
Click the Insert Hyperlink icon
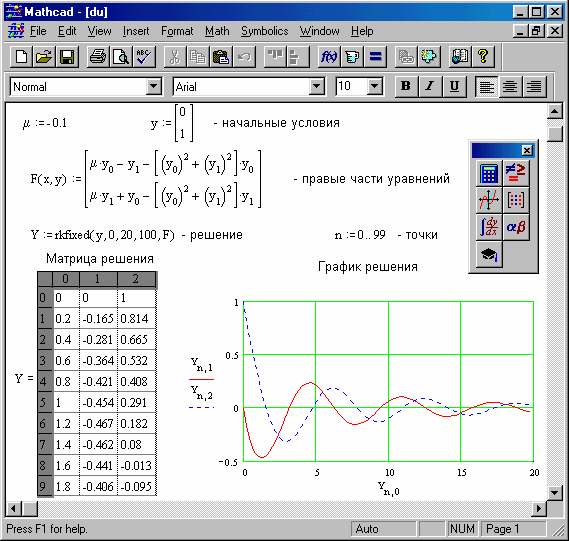tap(406, 57)
